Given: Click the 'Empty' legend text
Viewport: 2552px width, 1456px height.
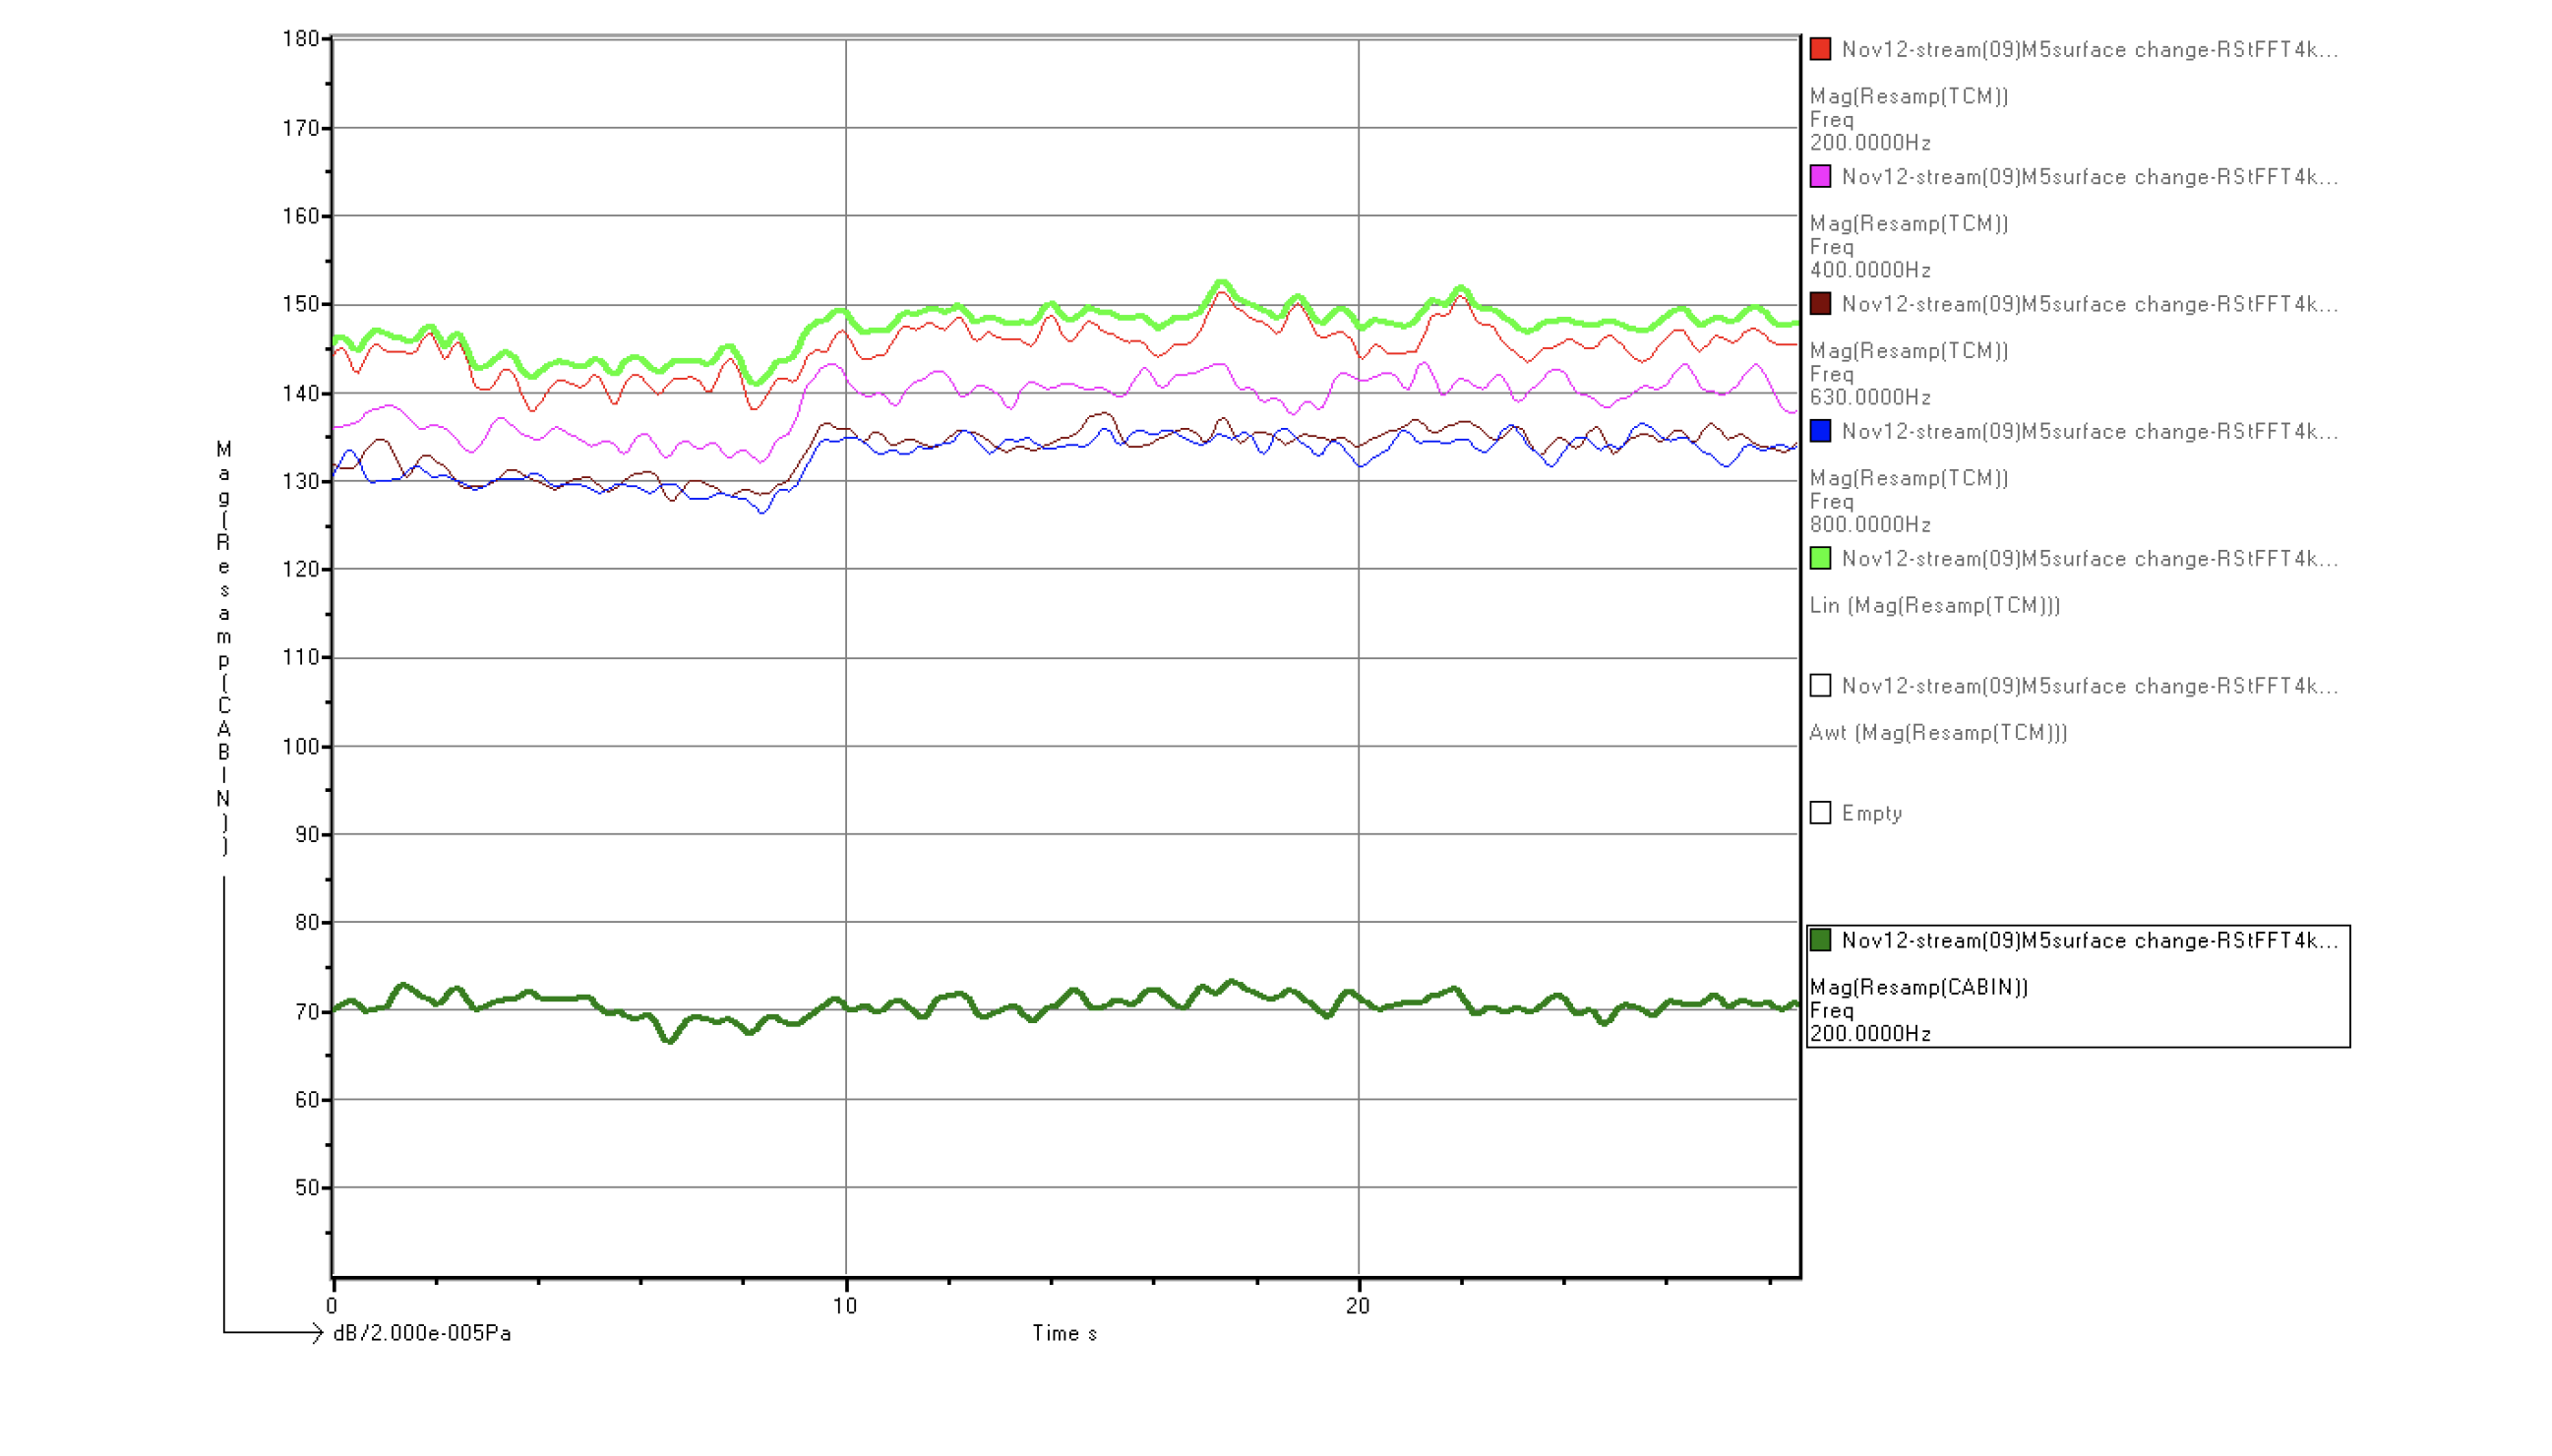Looking at the screenshot, I should point(1871,813).
